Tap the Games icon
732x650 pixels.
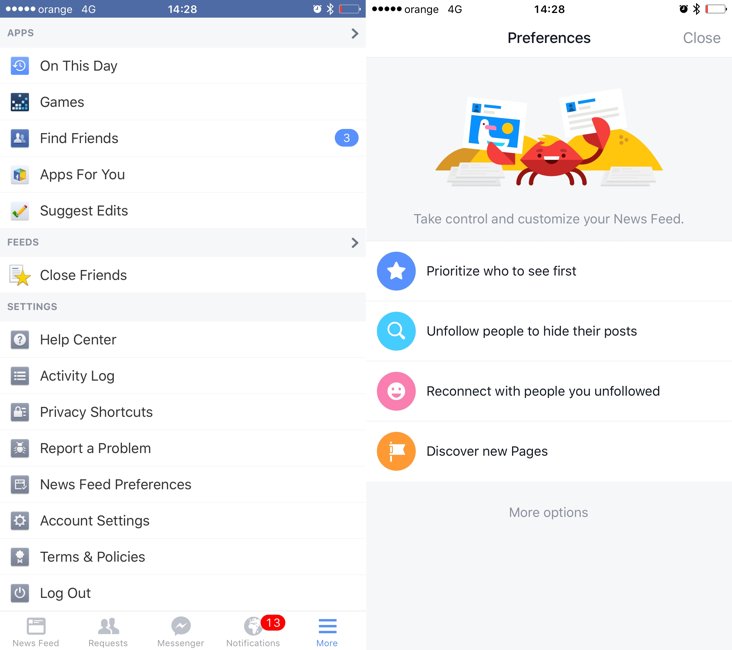coord(20,102)
